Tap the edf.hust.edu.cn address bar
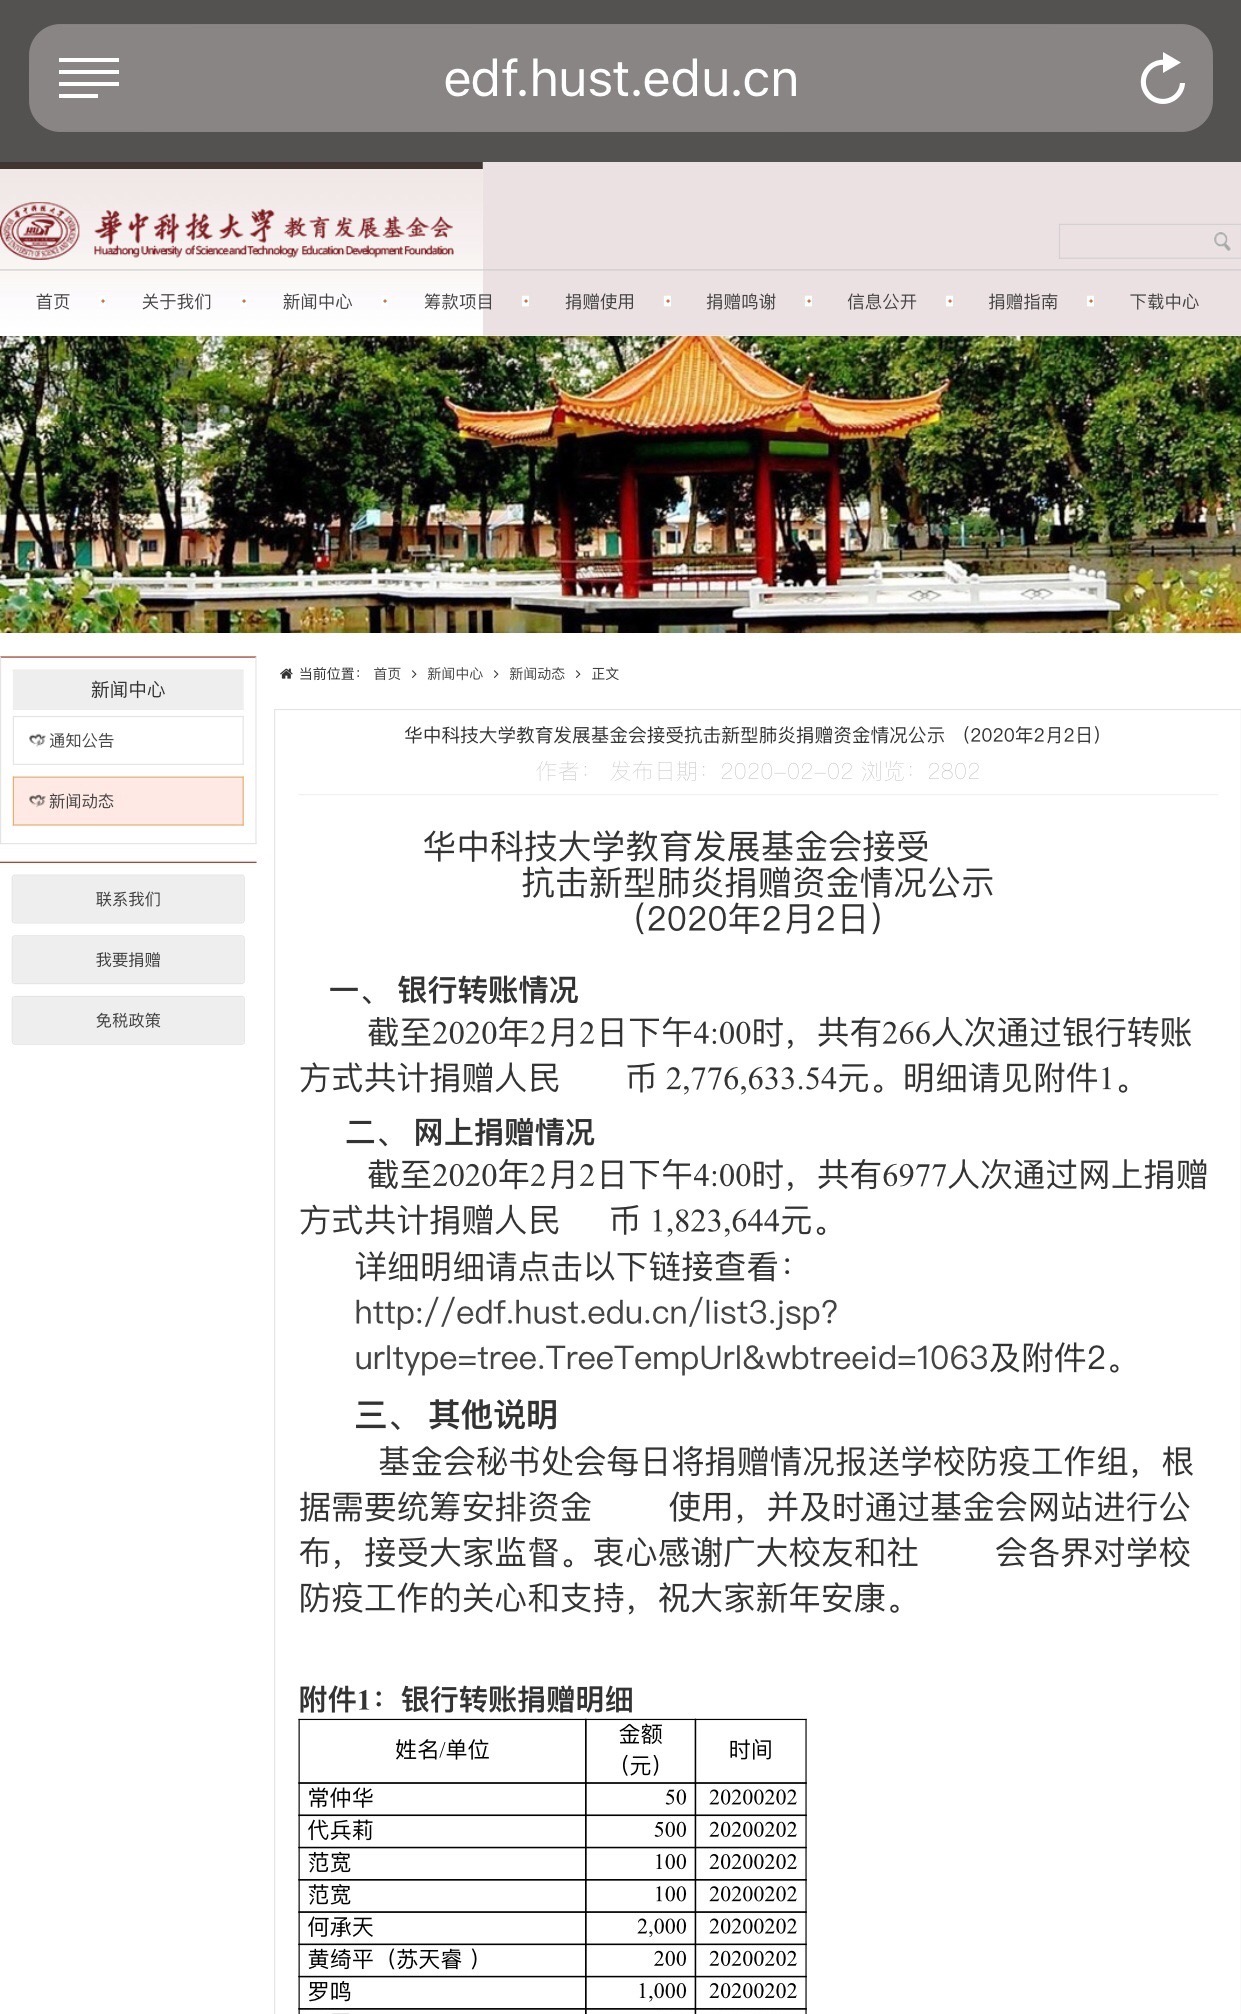Image resolution: width=1241 pixels, height=2014 pixels. click(x=620, y=79)
